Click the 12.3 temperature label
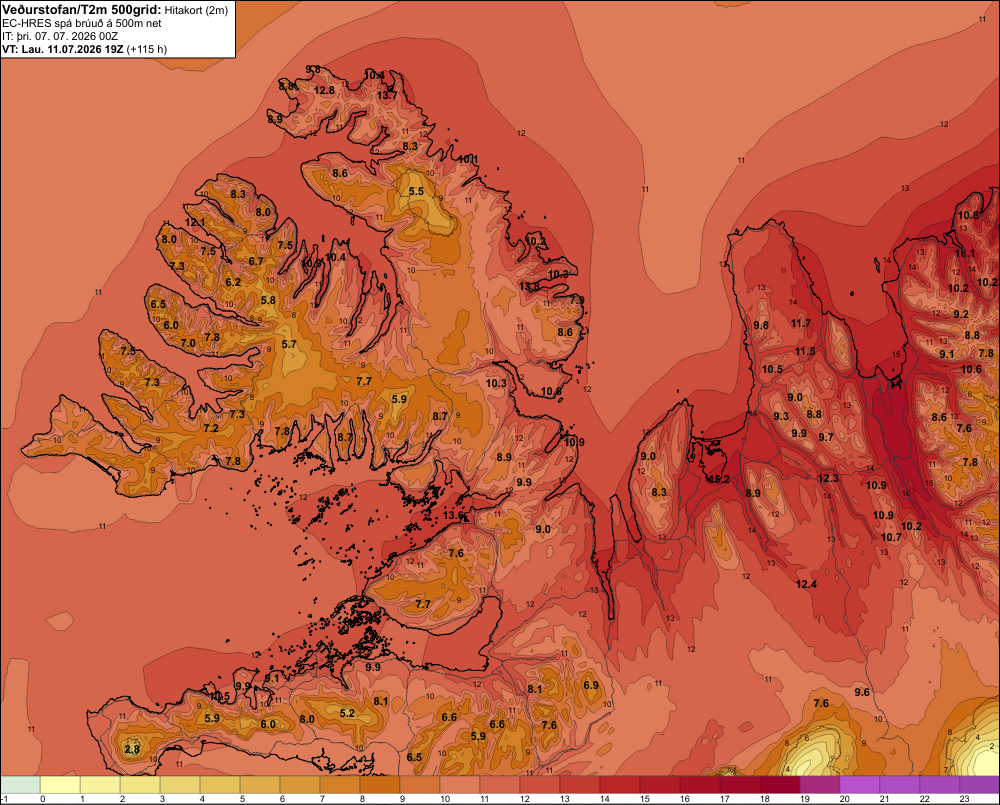Screen dimensions: 1000x805 [828, 478]
